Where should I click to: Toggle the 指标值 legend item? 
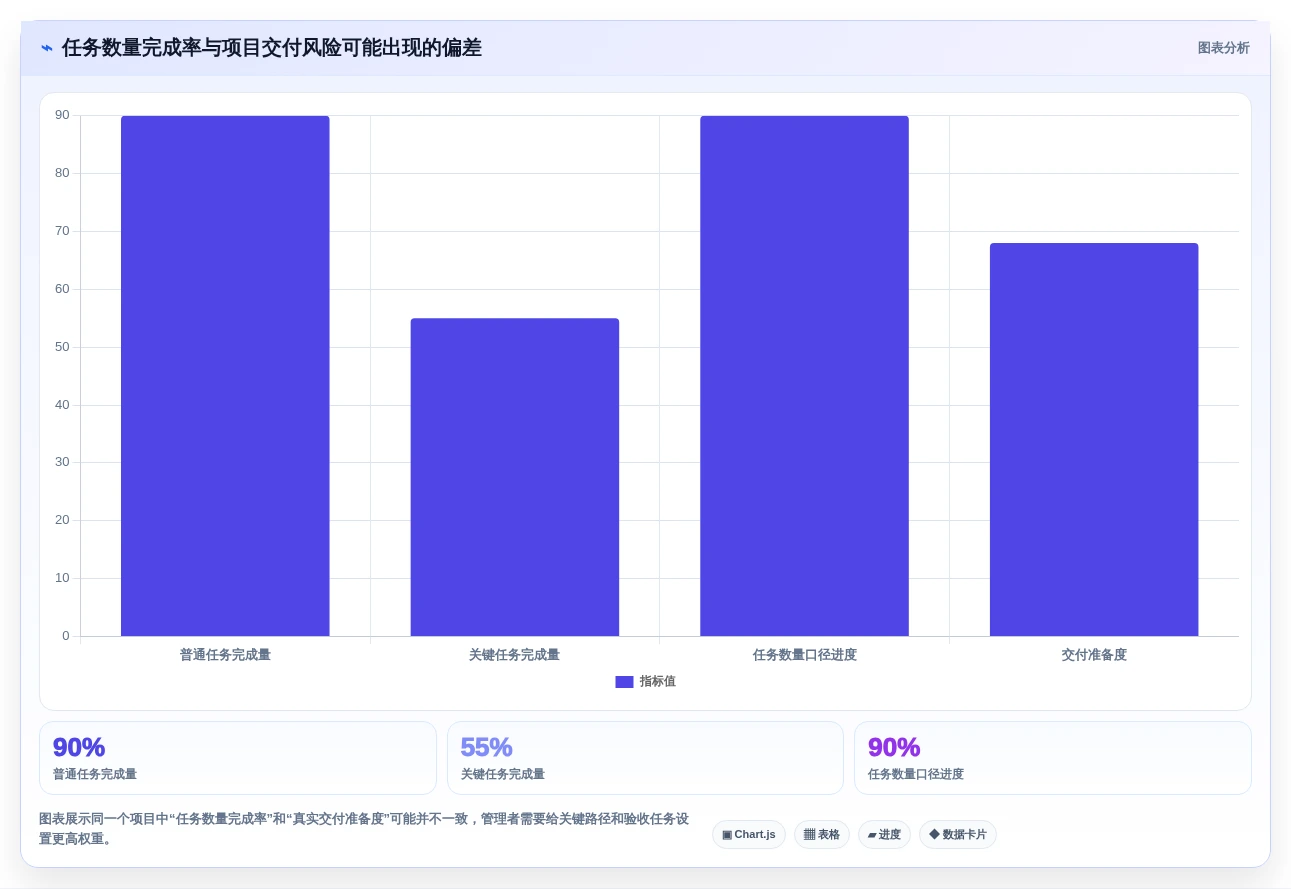coord(645,682)
